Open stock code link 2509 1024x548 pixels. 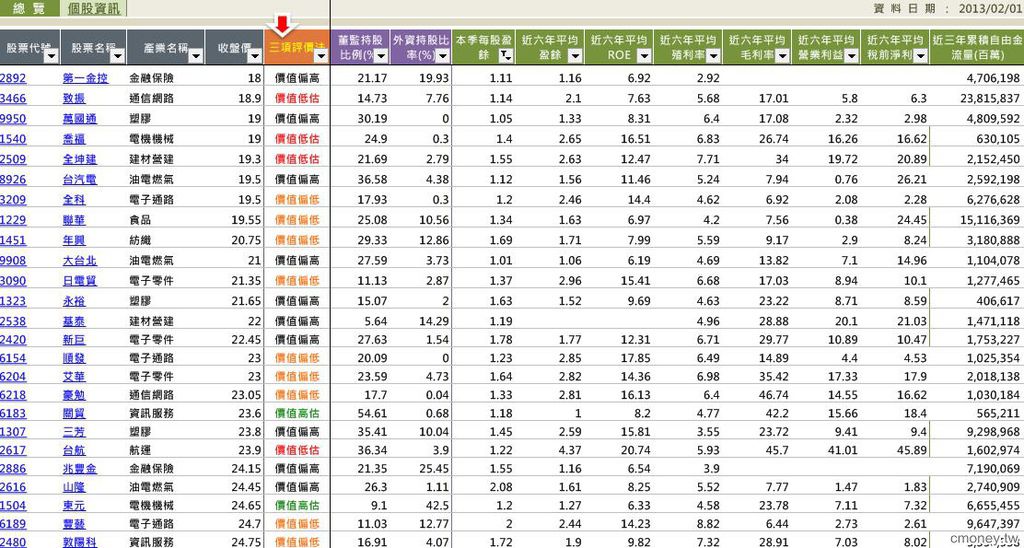[13, 159]
